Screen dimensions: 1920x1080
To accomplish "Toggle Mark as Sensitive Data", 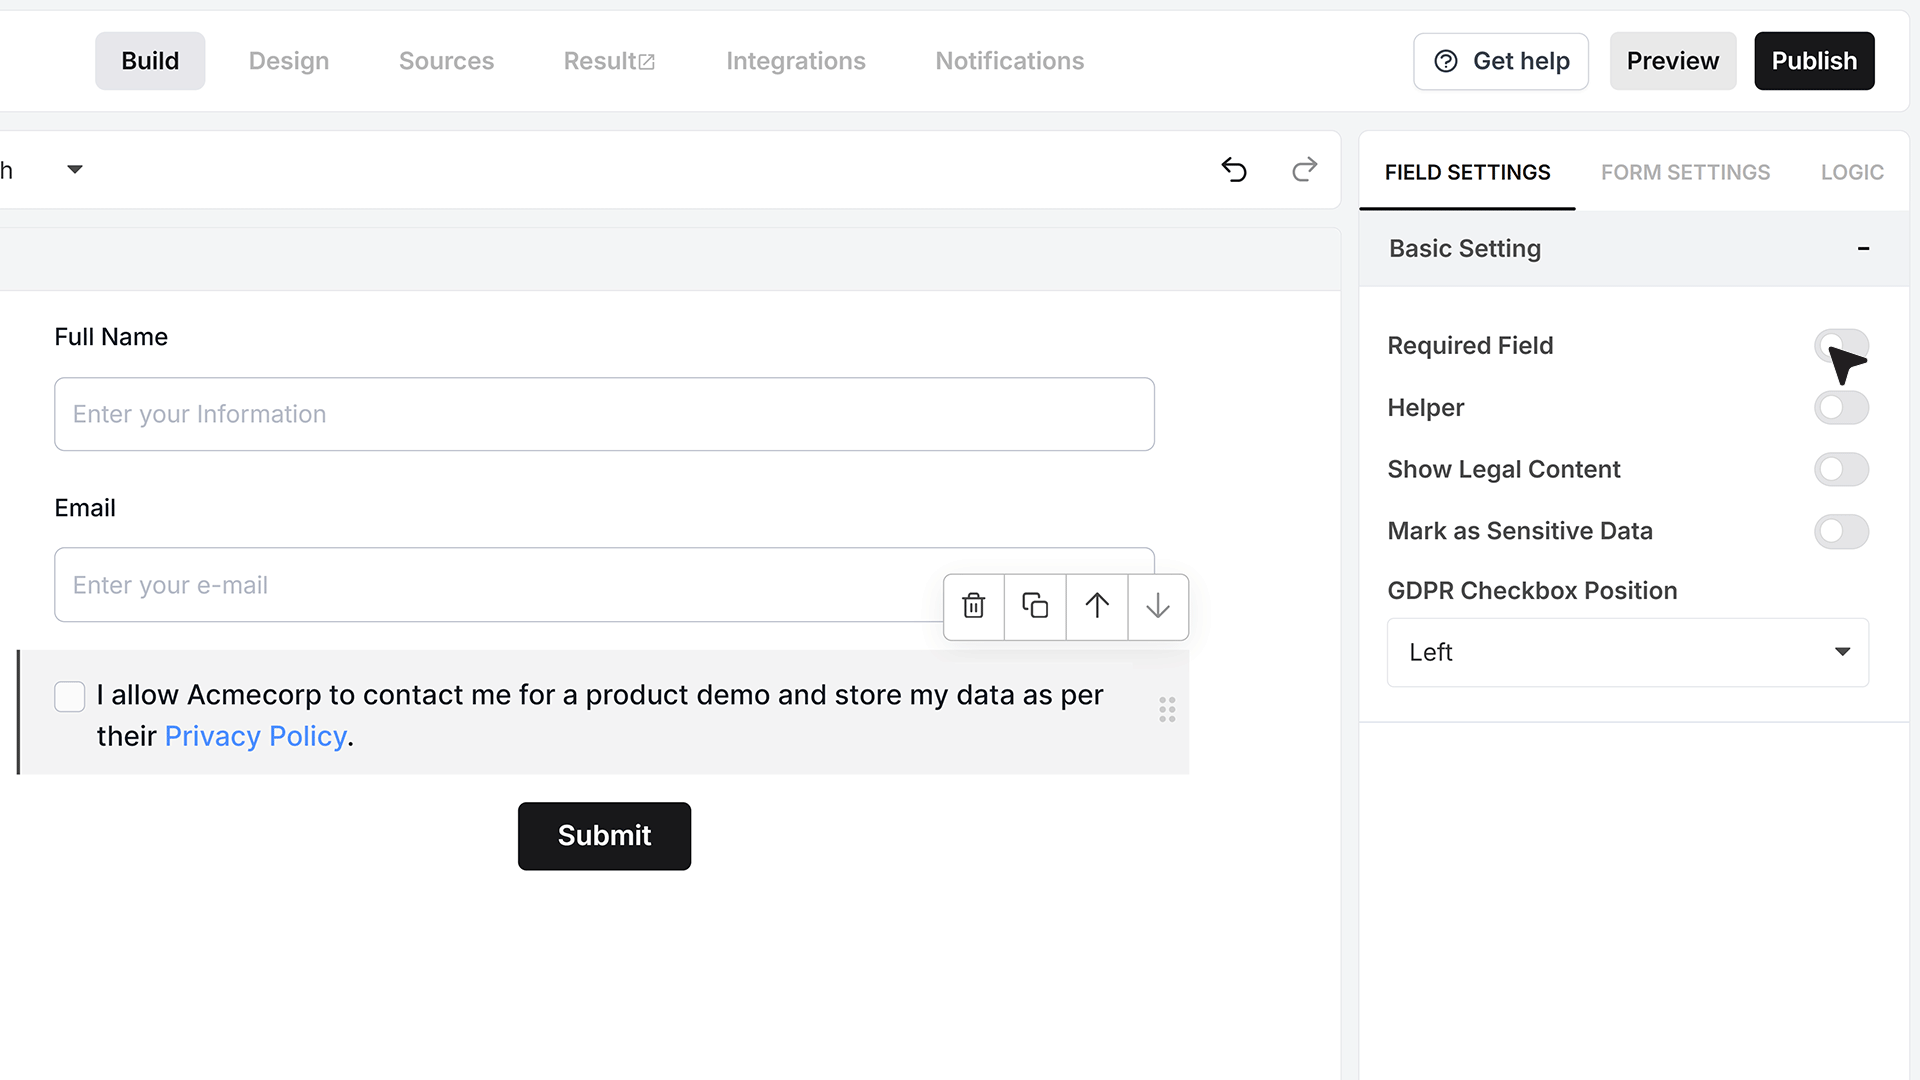I will coord(1841,532).
